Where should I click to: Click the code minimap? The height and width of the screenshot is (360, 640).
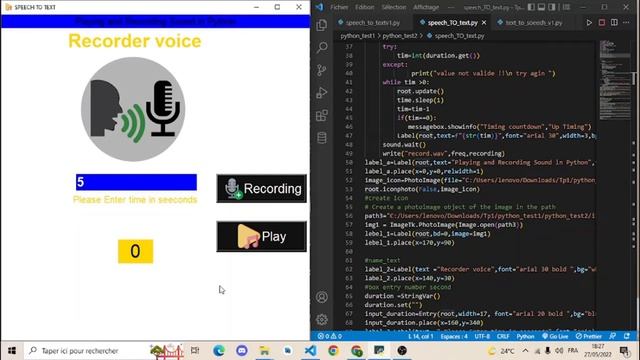point(615,80)
